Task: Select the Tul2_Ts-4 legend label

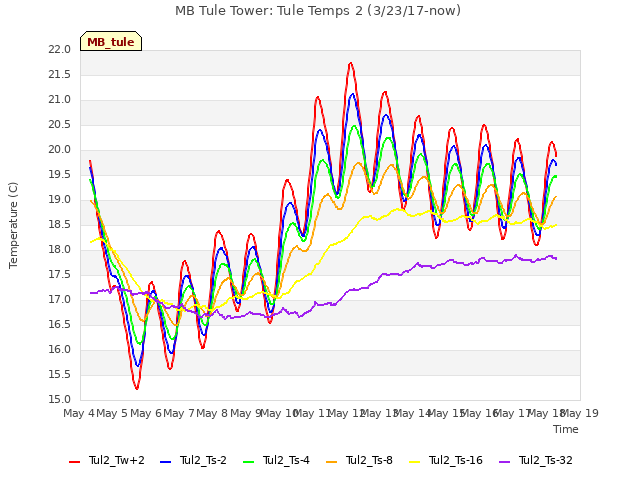Action: coord(287,460)
